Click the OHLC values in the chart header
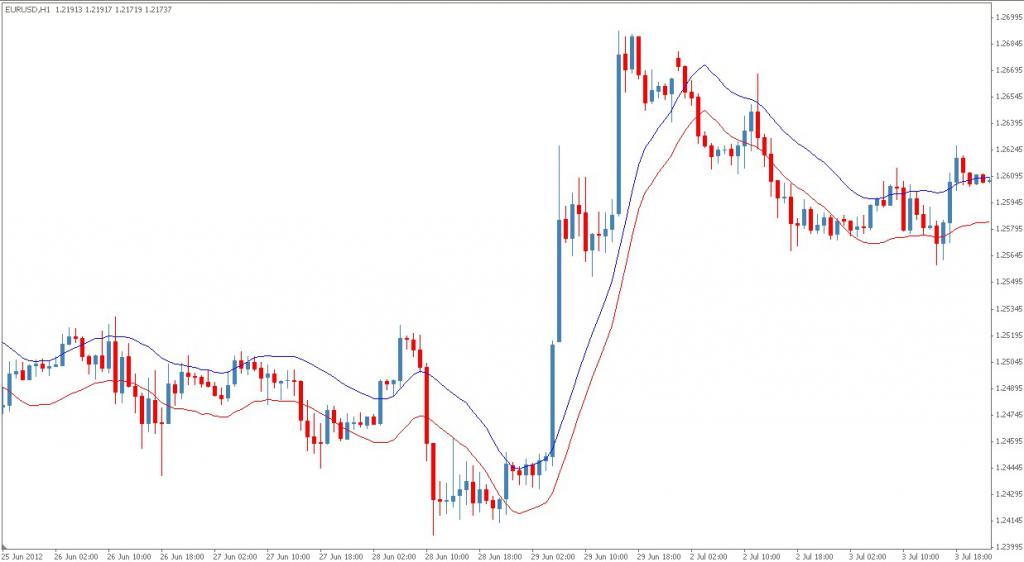 [x=114, y=10]
